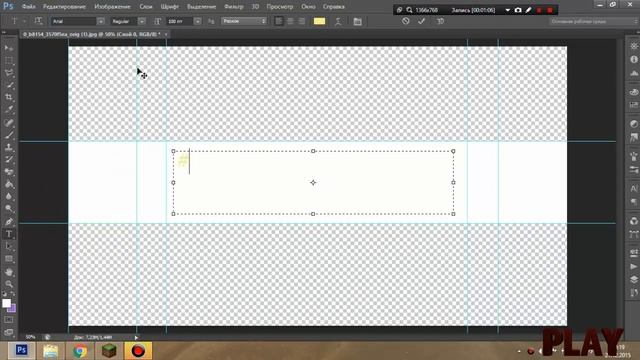The image size is (640, 360).
Task: Select the Brush tool
Action: 9,135
